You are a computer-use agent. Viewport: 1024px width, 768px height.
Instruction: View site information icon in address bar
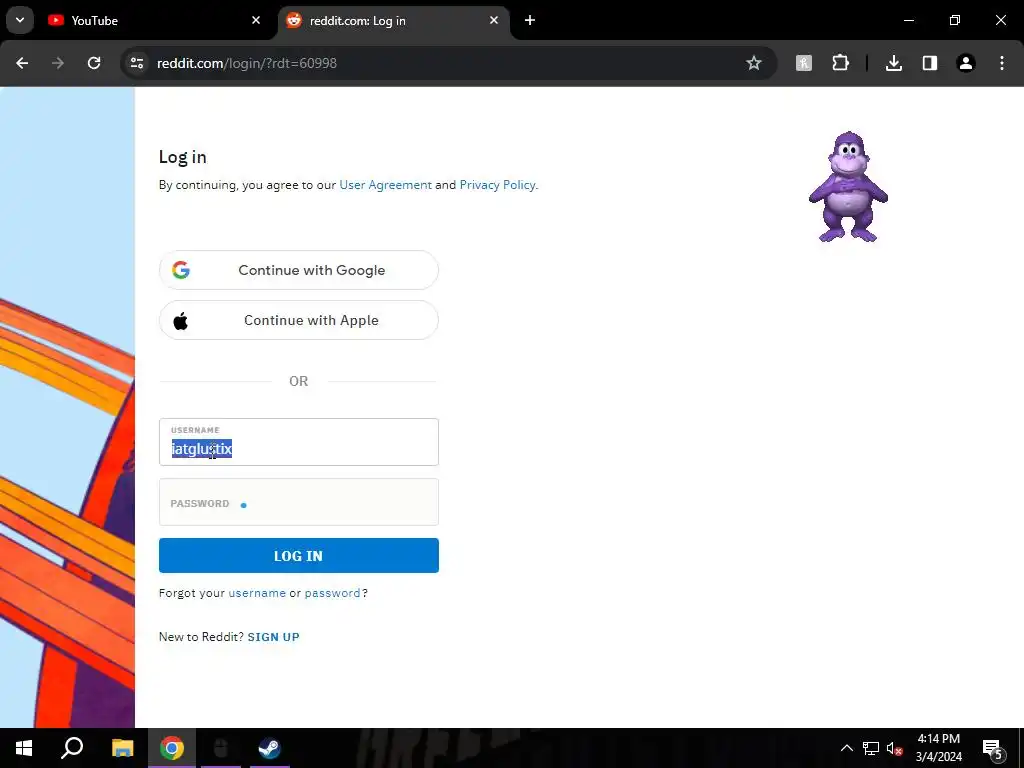tap(137, 63)
